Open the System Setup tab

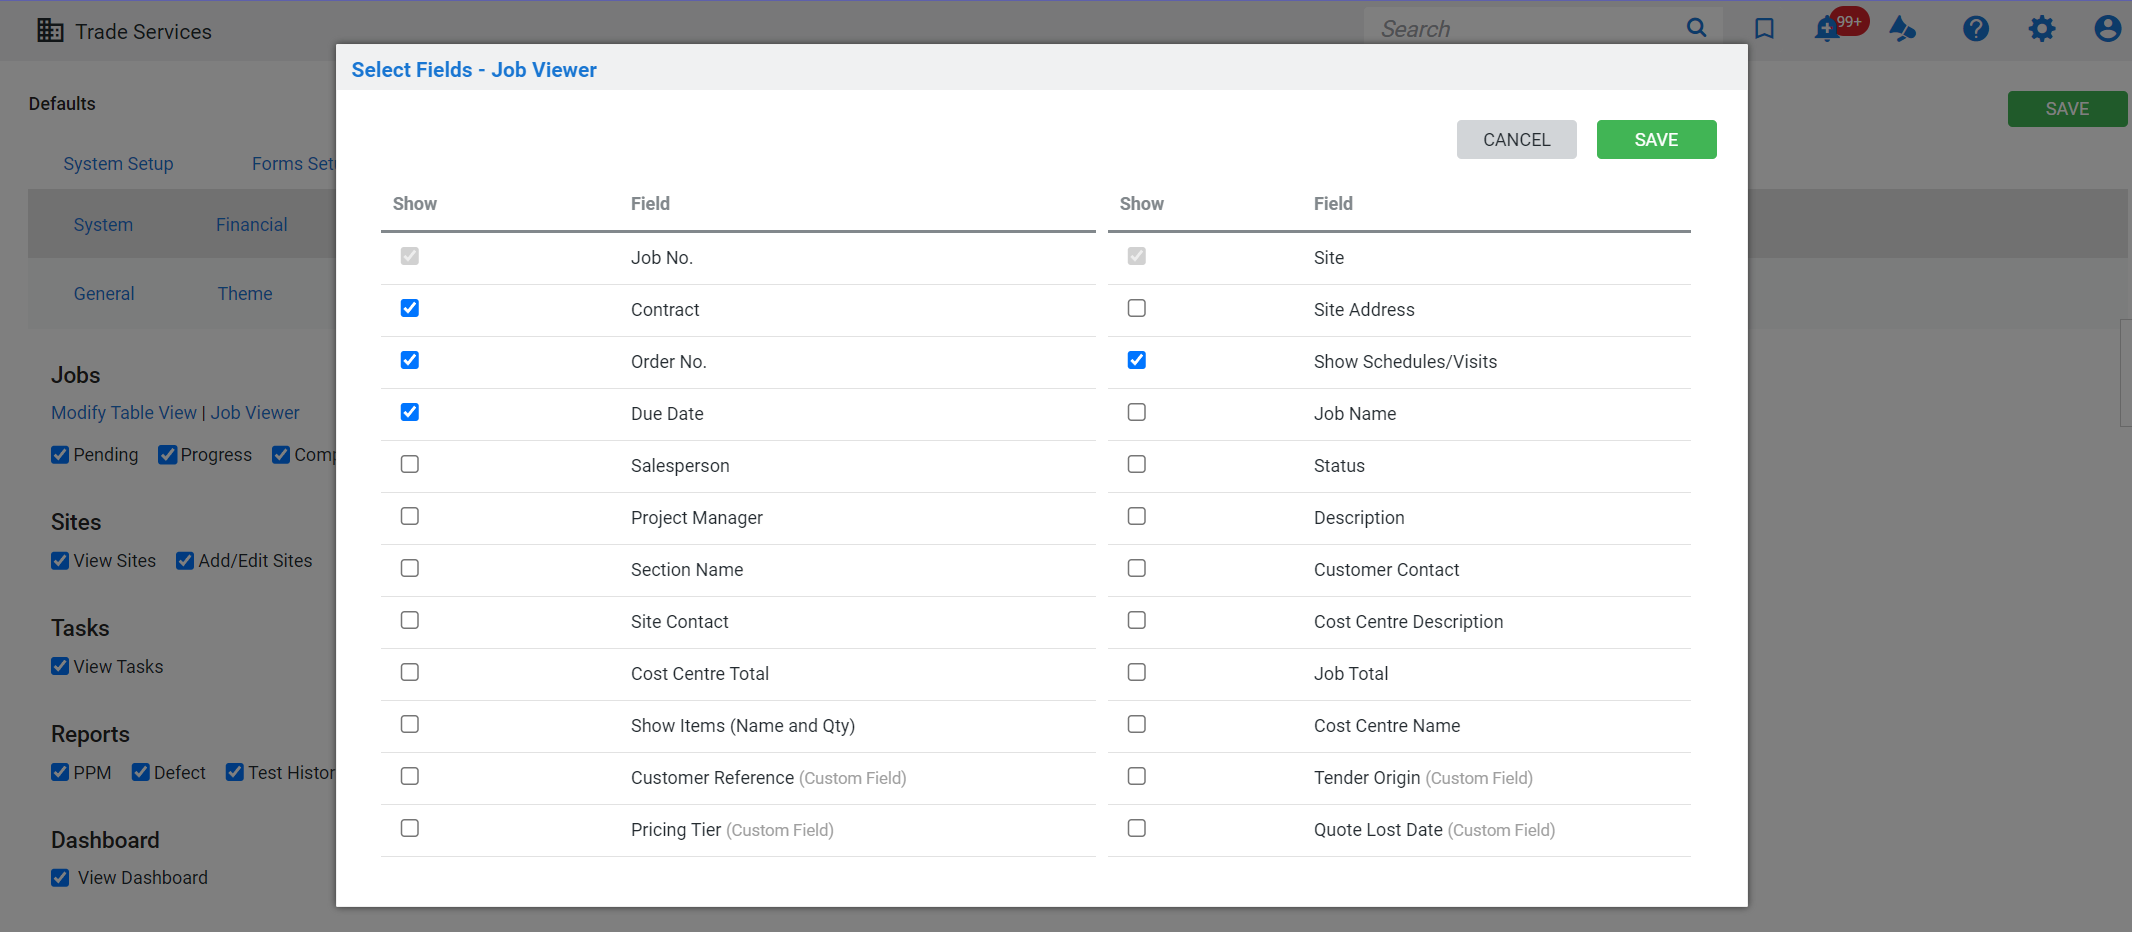tap(118, 164)
